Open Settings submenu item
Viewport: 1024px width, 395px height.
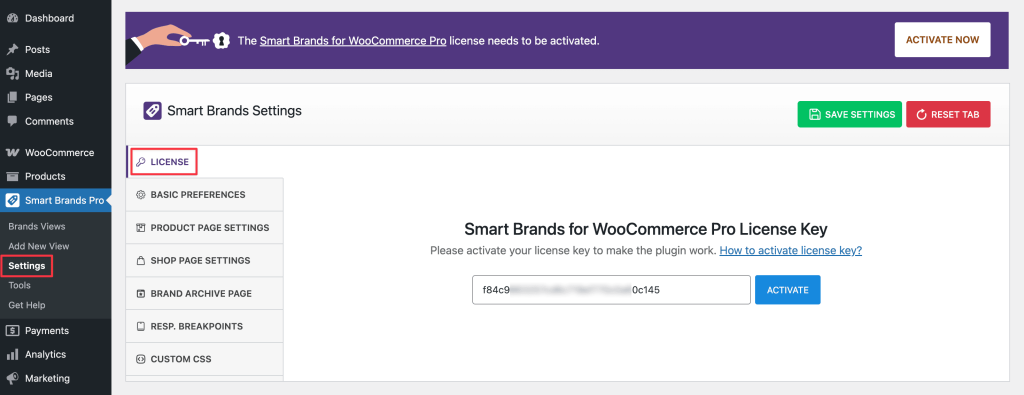(x=27, y=266)
